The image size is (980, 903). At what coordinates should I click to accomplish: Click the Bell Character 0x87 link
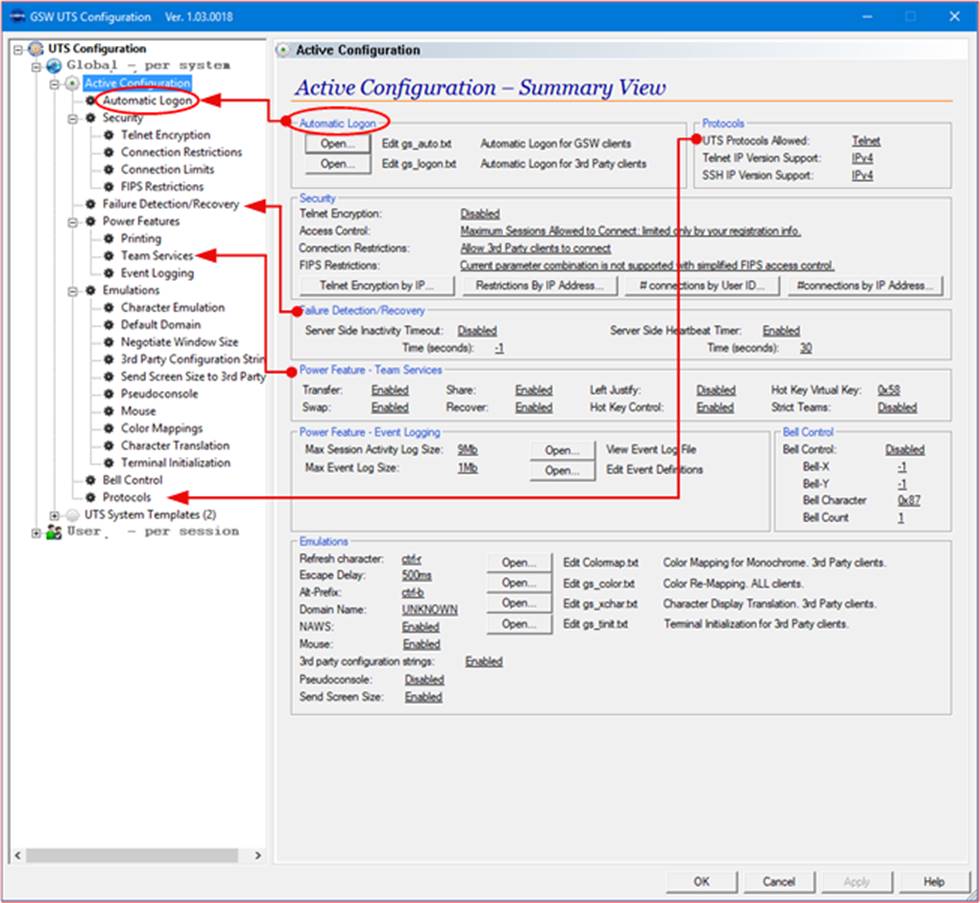coord(909,500)
